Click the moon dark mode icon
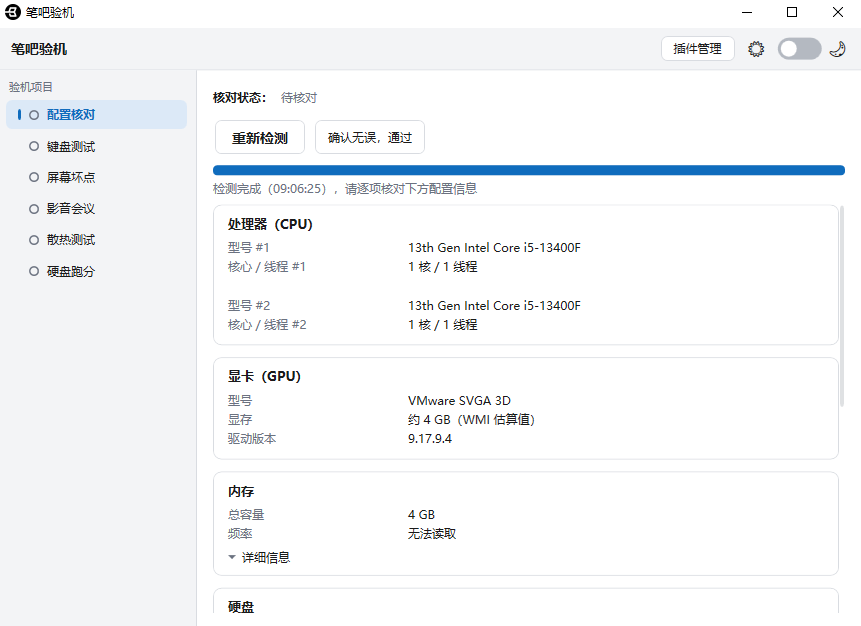Screen dimensions: 861x626 point(837,49)
